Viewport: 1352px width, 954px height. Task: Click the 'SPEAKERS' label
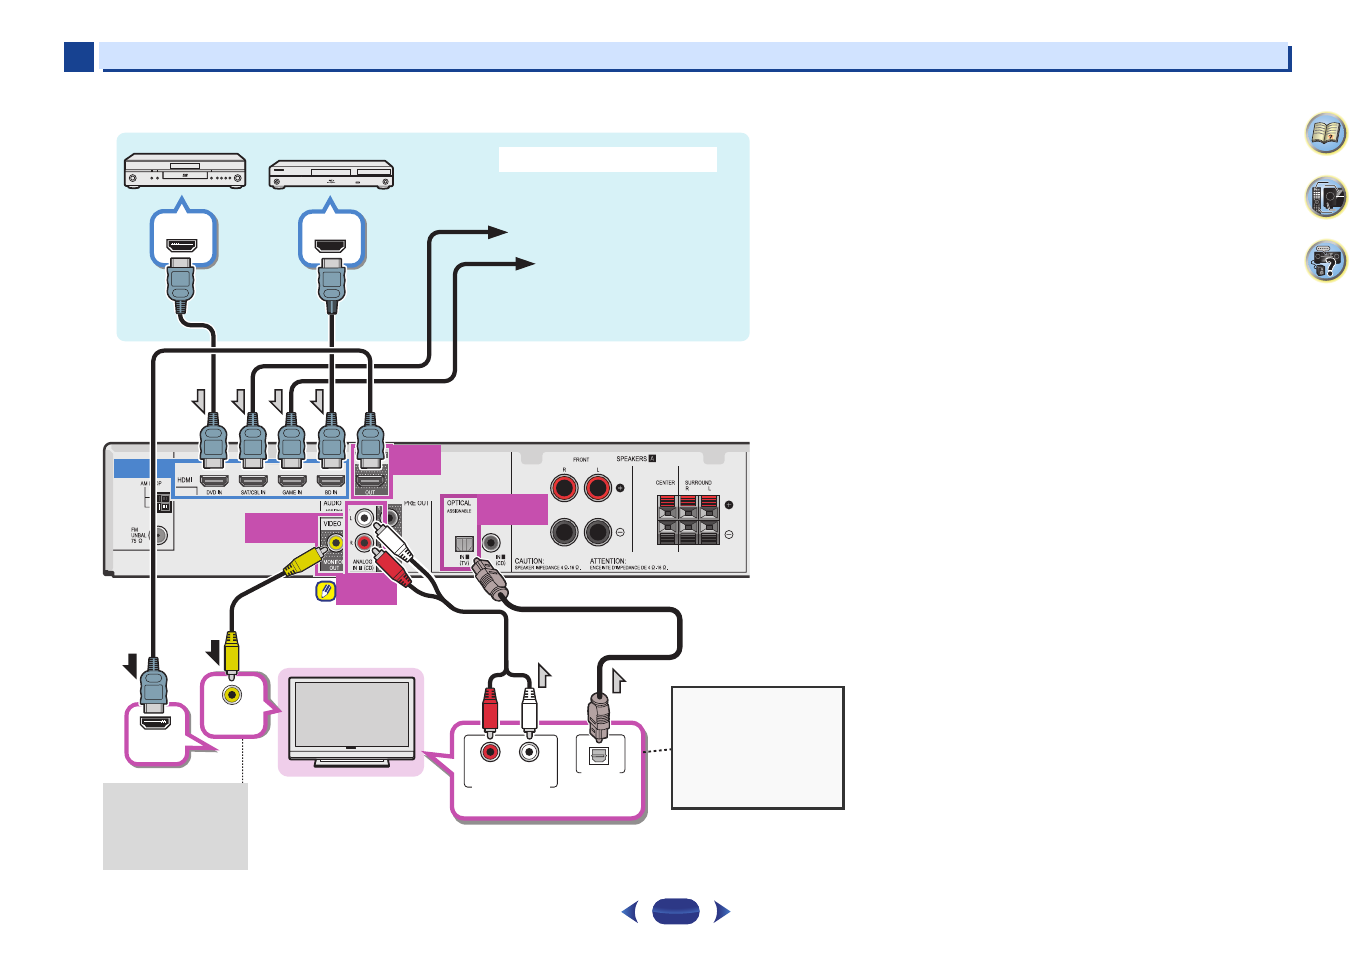(x=631, y=459)
